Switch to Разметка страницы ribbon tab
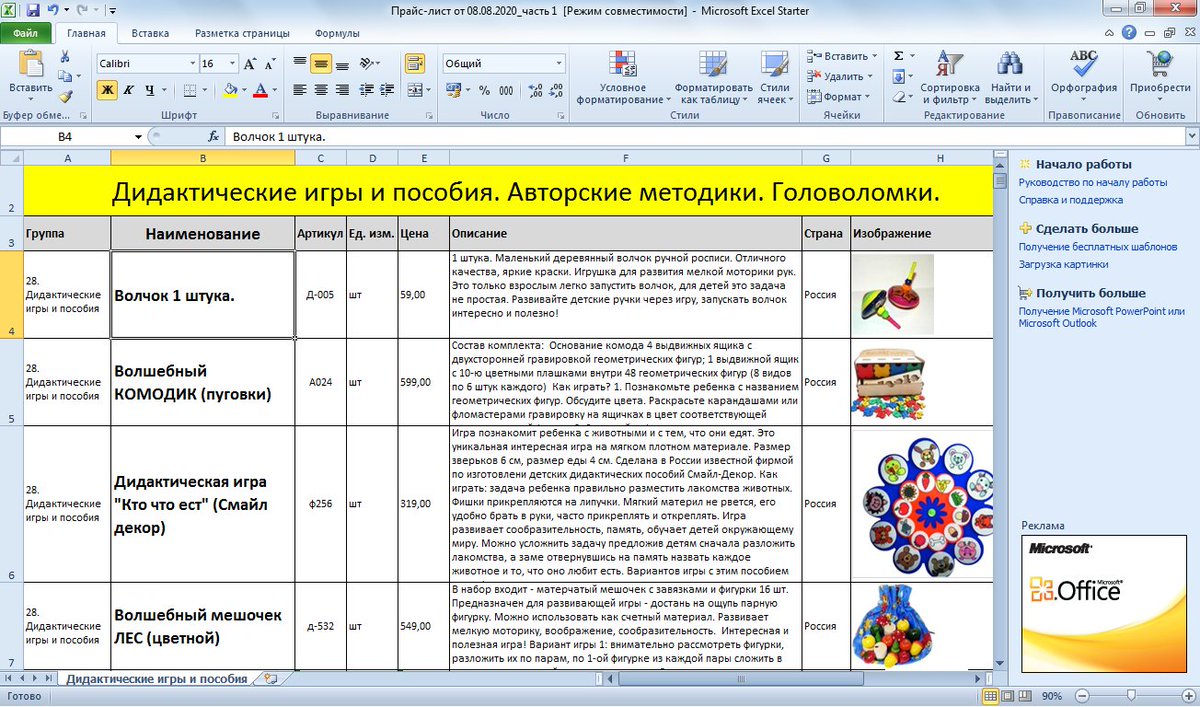Viewport: 1200px width, 707px height. tap(243, 33)
